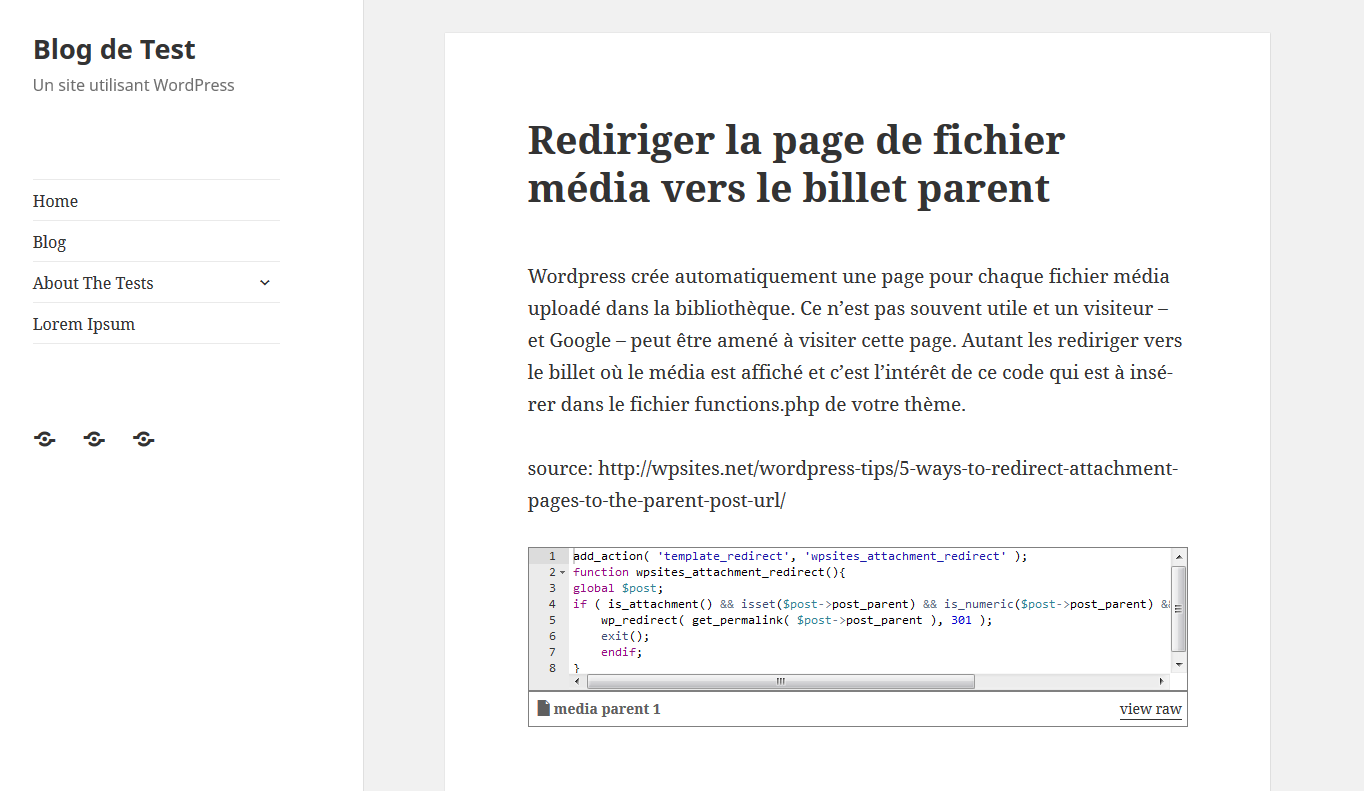The width and height of the screenshot is (1364, 791).
Task: Click the endif; code line
Action: [622, 652]
